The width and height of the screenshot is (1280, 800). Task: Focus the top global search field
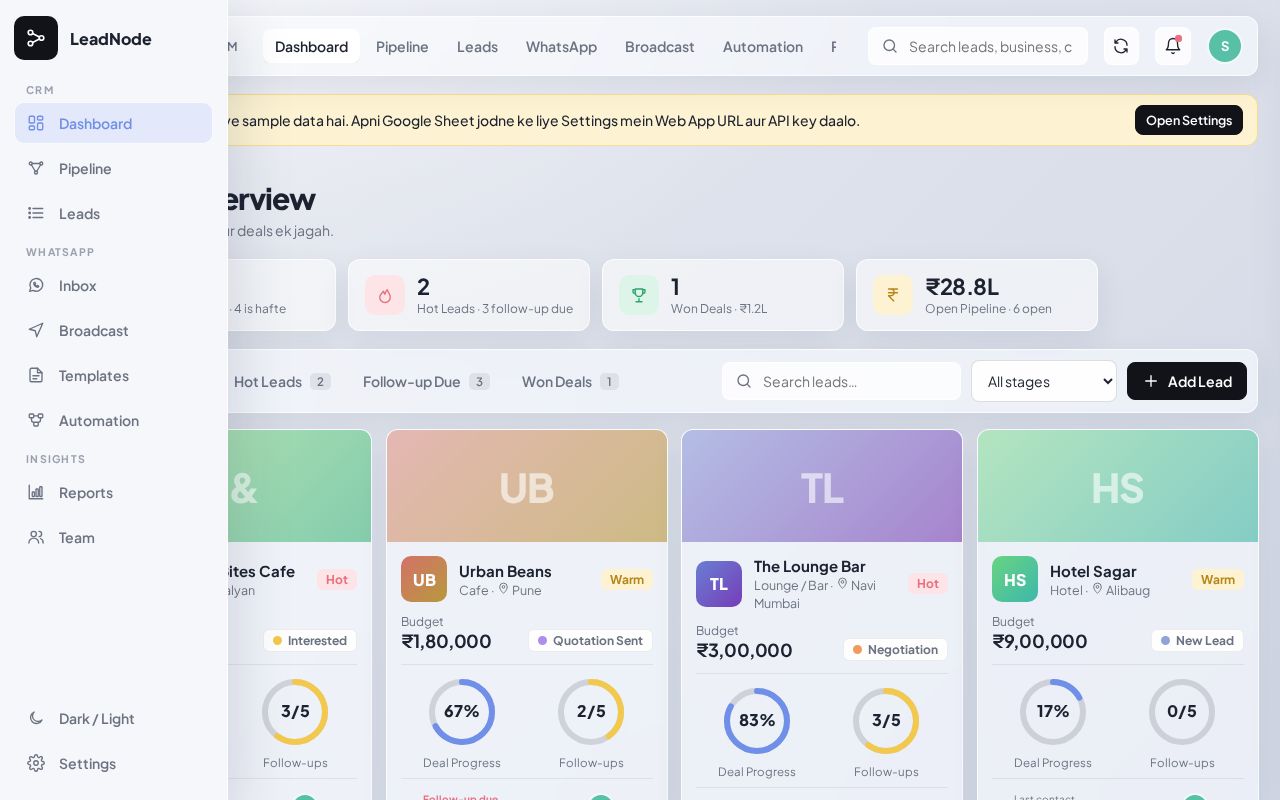978,46
